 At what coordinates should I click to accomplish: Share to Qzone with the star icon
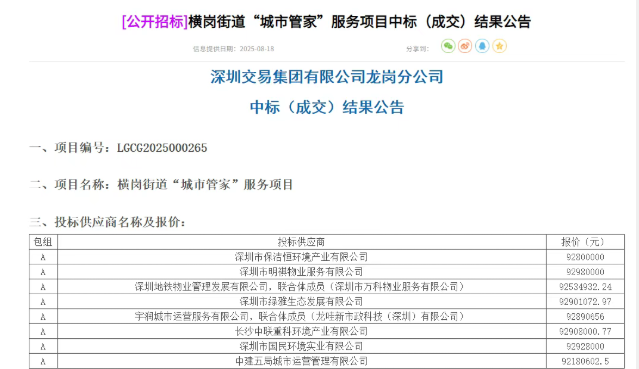point(499,46)
